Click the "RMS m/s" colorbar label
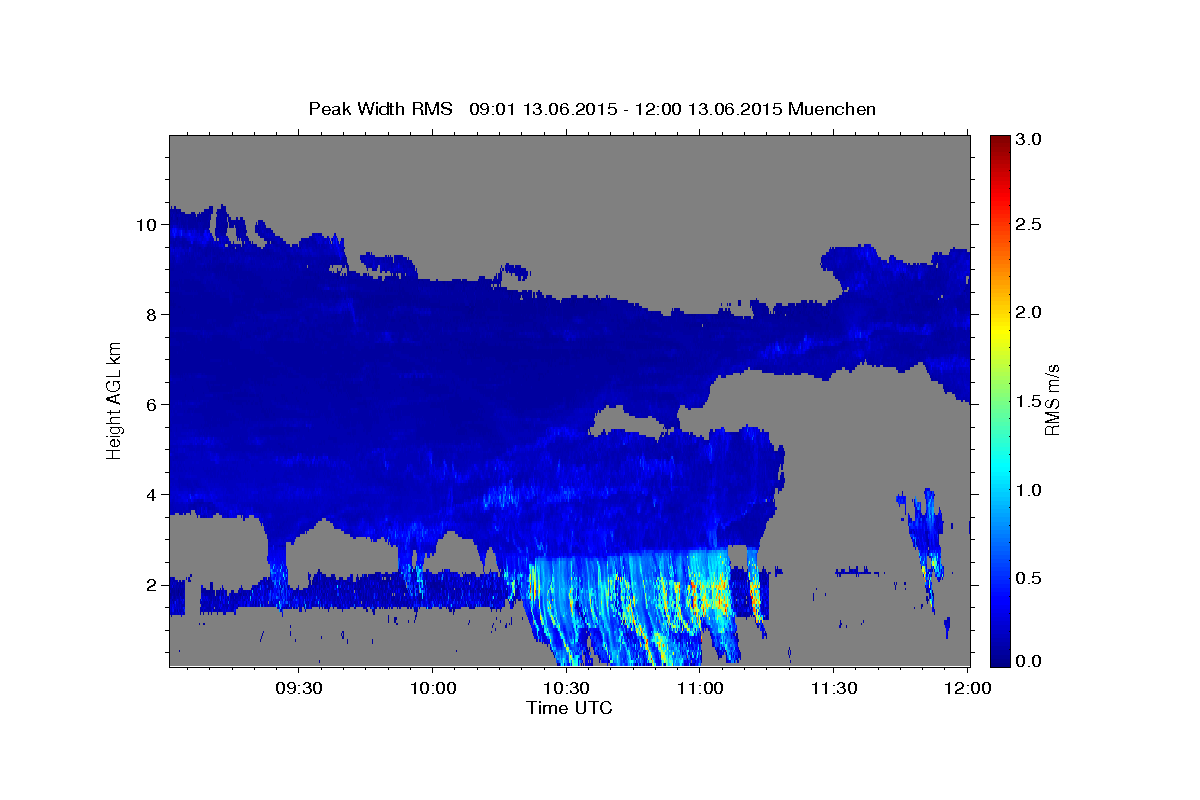This screenshot has height=800, width=1200. 1052,399
